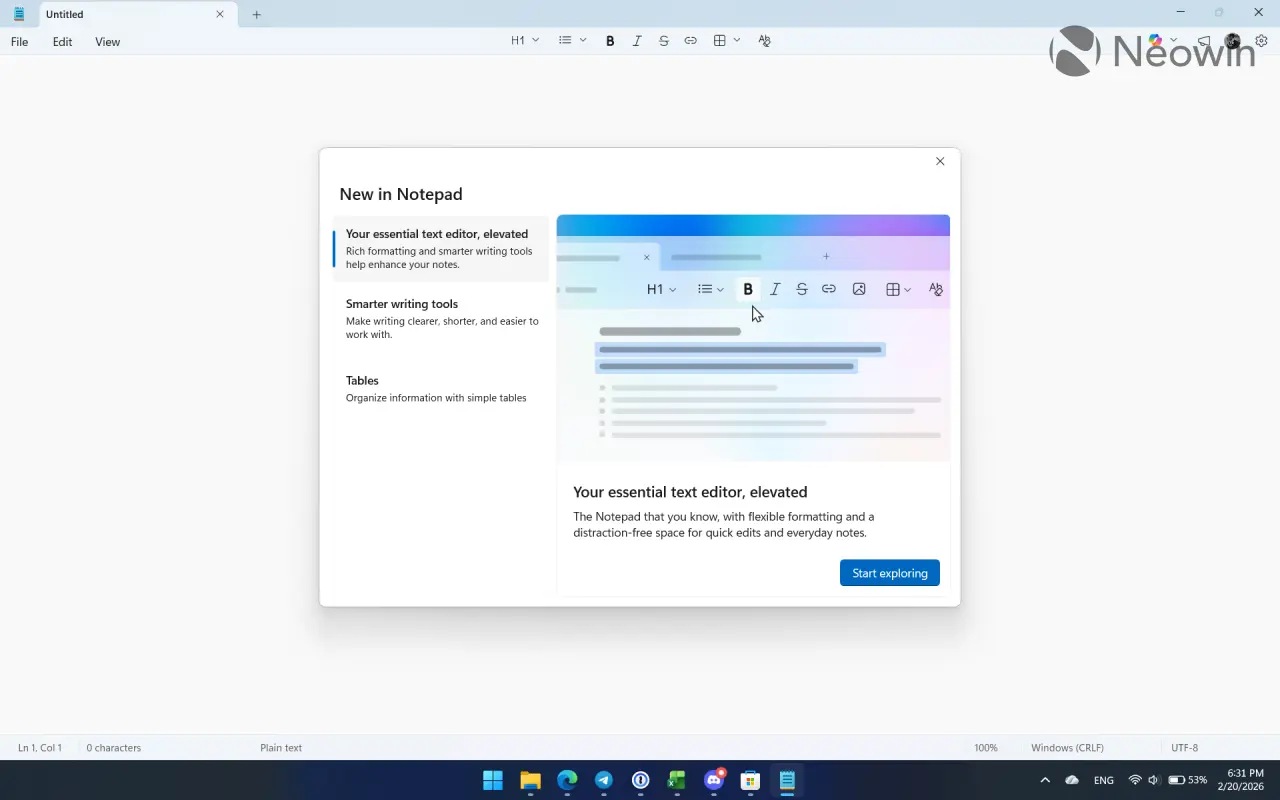
Task: Adjust system volume from the tray
Action: [x=1152, y=780]
